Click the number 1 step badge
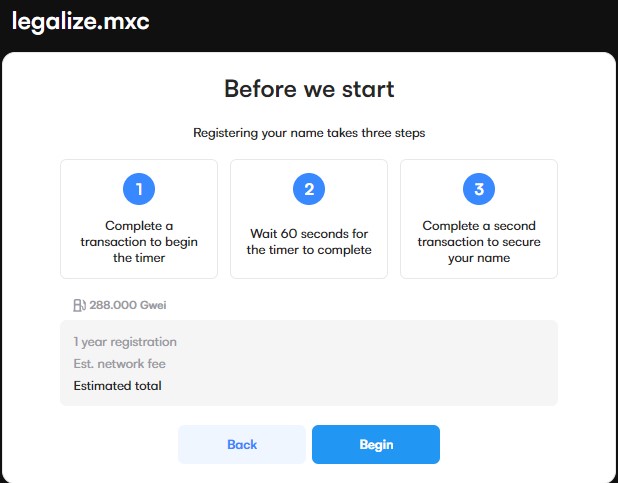Viewport: 618px width, 483px height. point(139,189)
